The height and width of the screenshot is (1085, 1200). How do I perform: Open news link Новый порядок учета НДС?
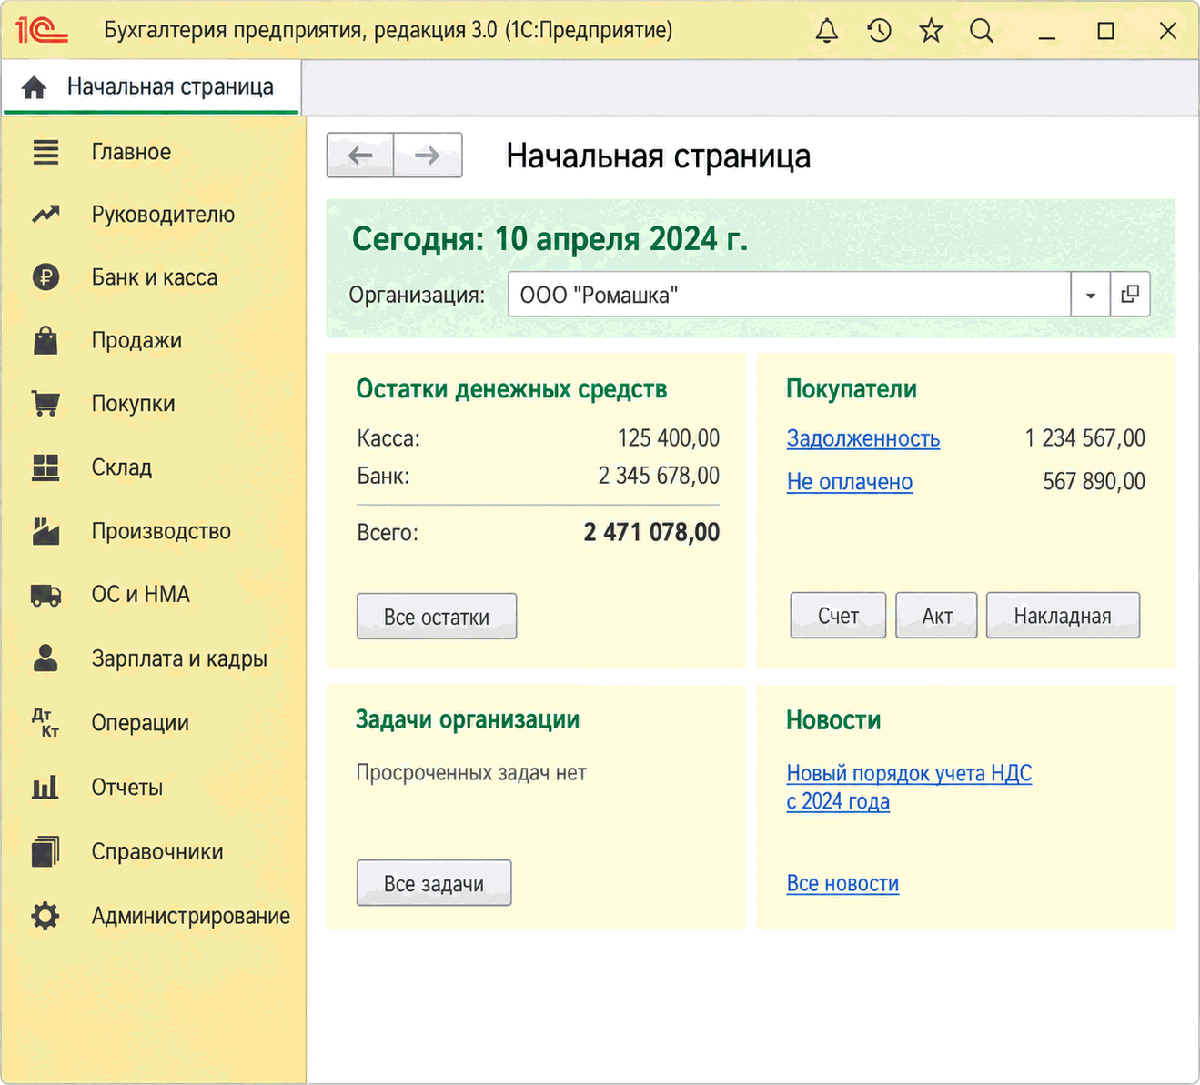point(909,787)
